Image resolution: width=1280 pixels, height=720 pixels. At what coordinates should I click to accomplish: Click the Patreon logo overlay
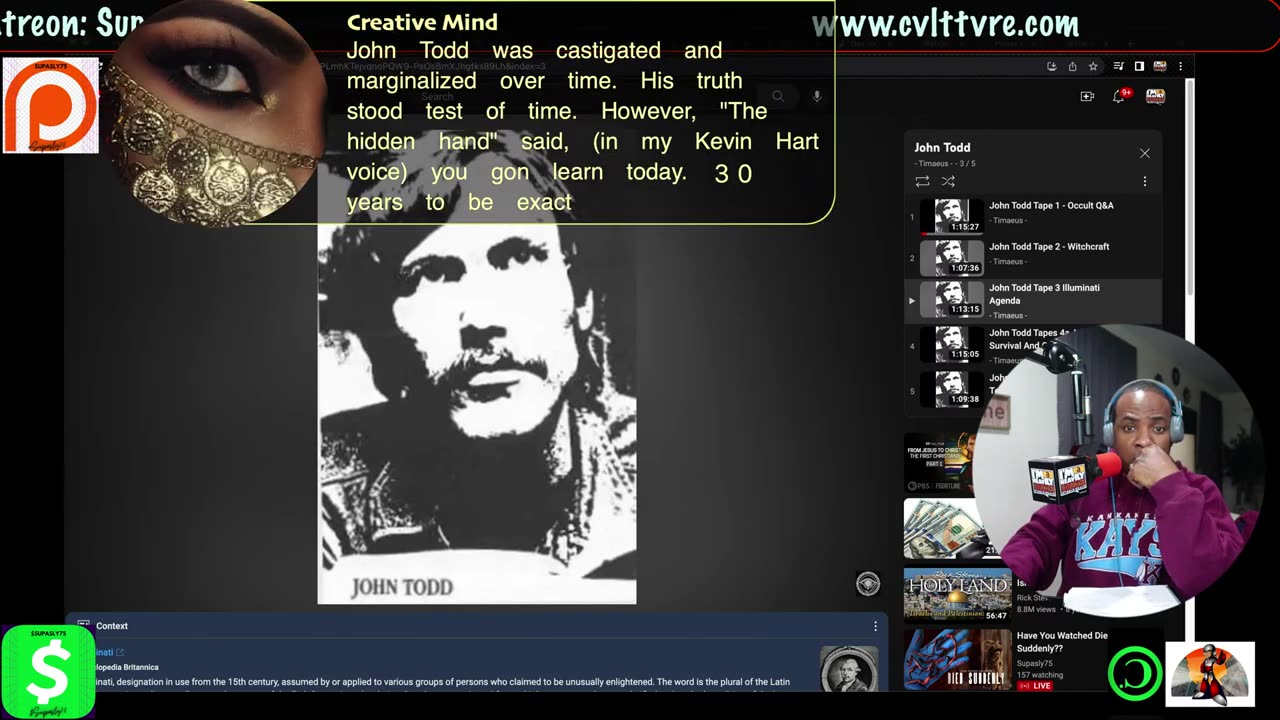pos(50,105)
